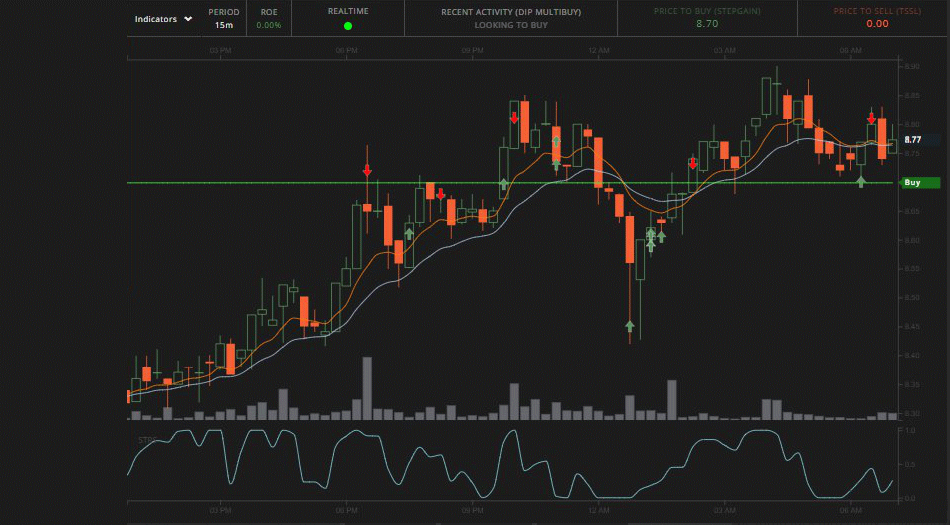
Task: Click the oscillator 1.0 scale label
Action: coord(909,431)
